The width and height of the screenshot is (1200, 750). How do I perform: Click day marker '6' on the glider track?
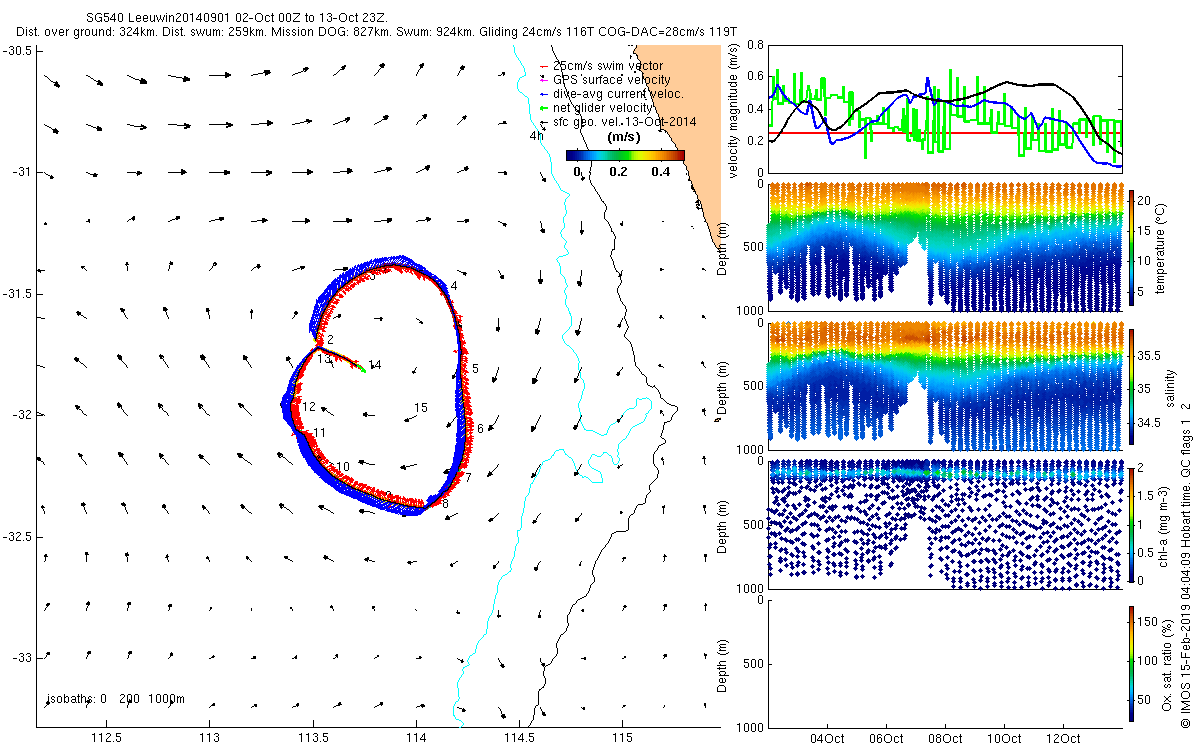pyautogui.click(x=480, y=429)
